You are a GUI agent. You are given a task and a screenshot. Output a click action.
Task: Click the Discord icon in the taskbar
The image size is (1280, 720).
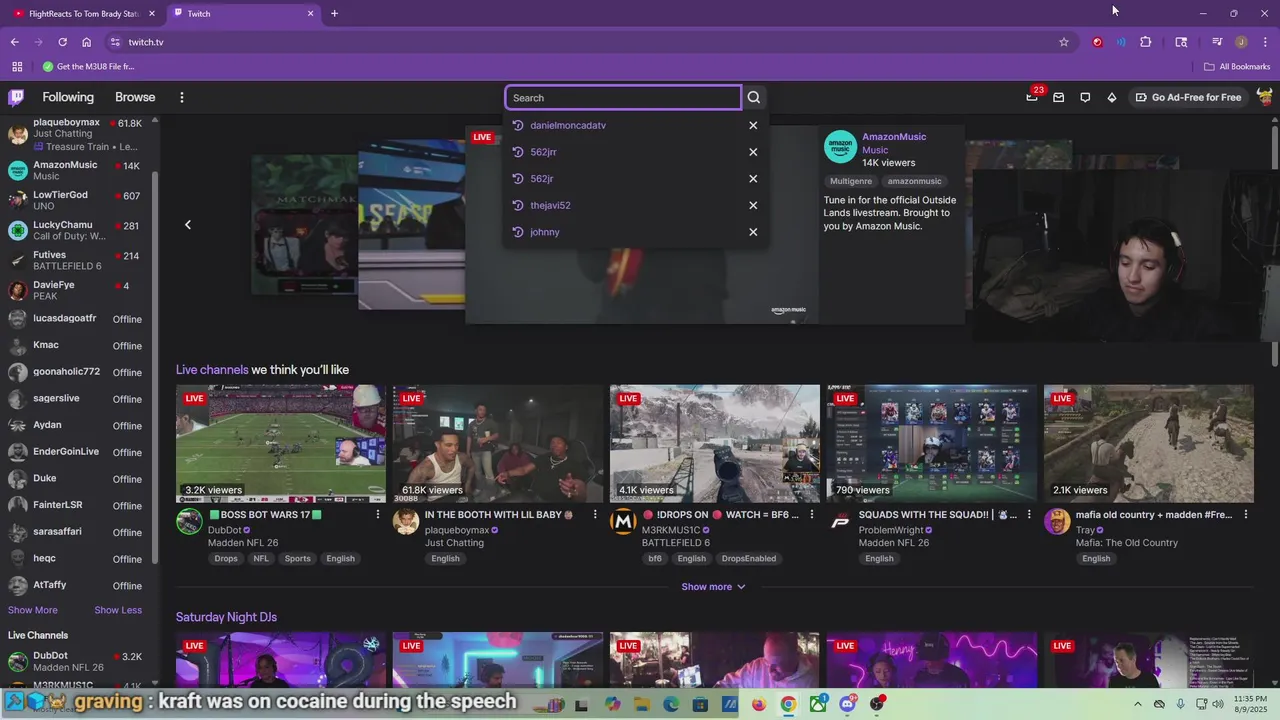[x=848, y=704]
